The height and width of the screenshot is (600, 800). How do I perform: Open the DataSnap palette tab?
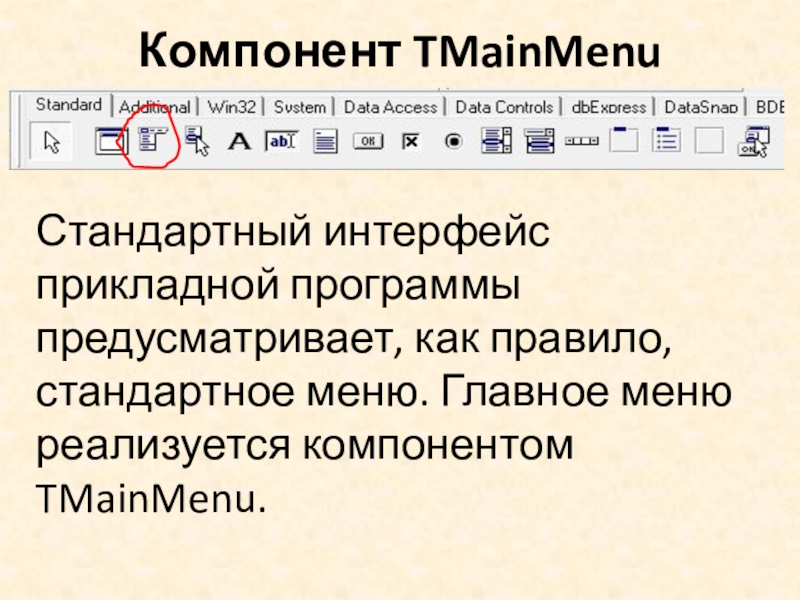pos(701,107)
